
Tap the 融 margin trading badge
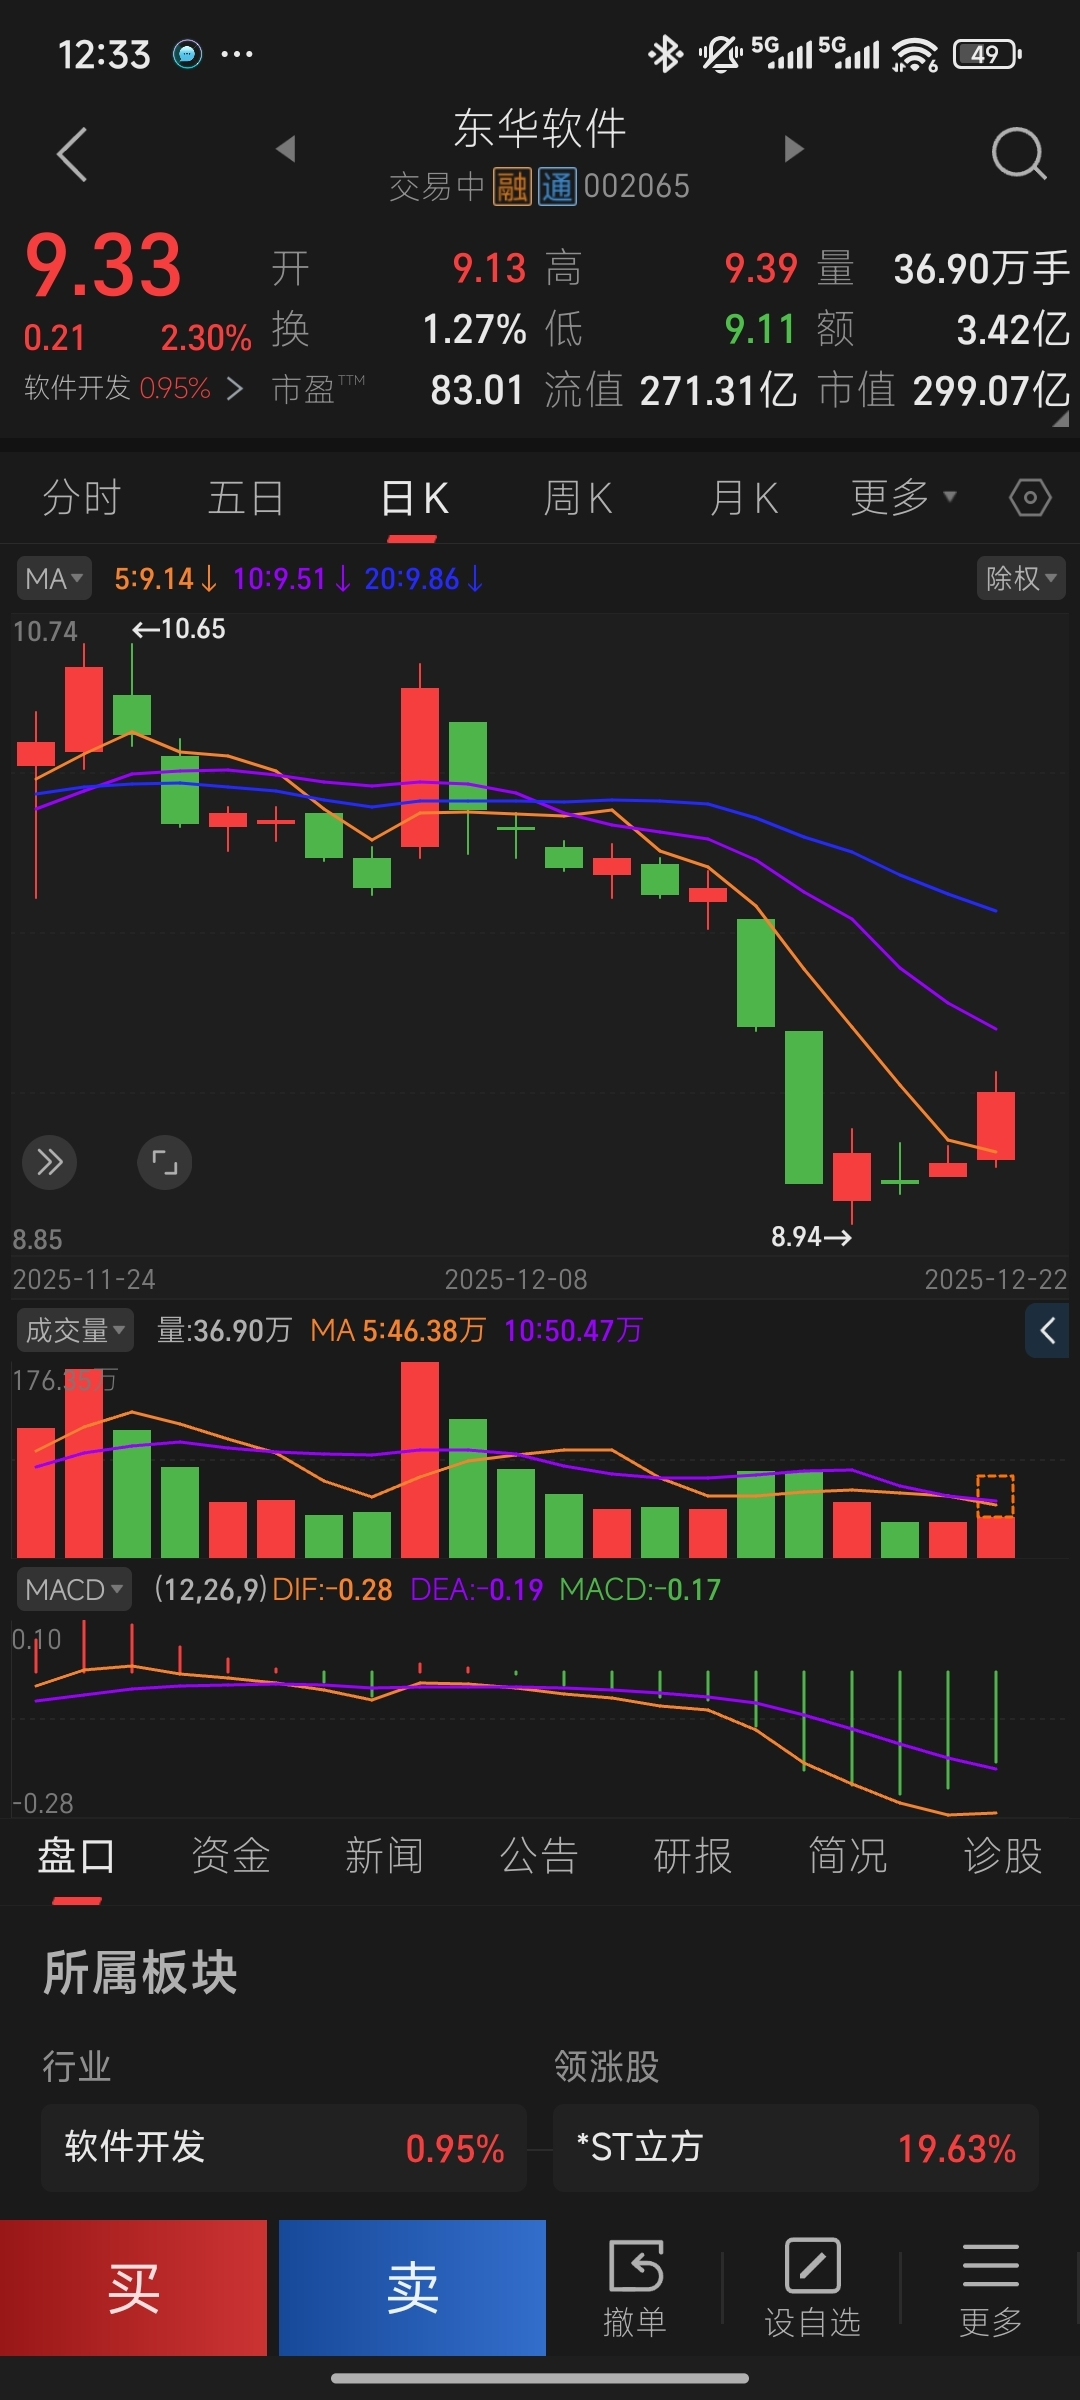512,186
